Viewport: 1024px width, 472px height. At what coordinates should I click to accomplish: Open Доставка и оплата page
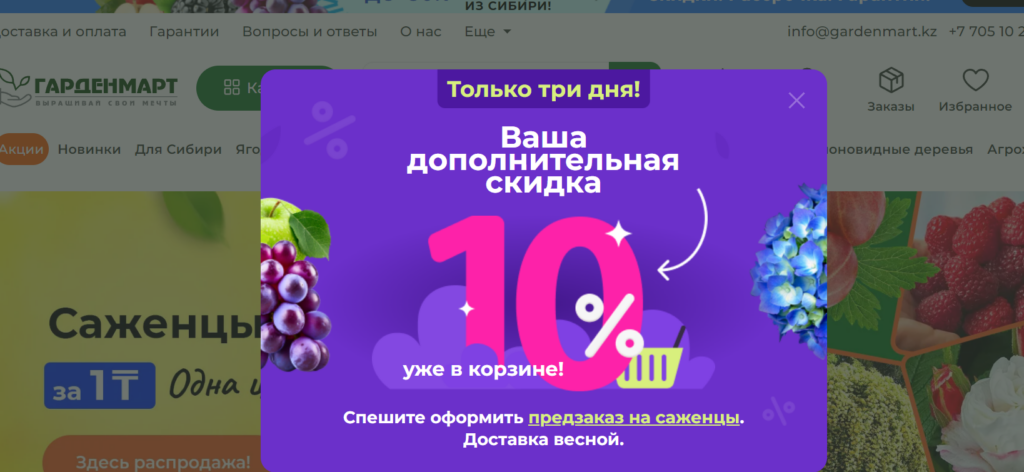61,31
